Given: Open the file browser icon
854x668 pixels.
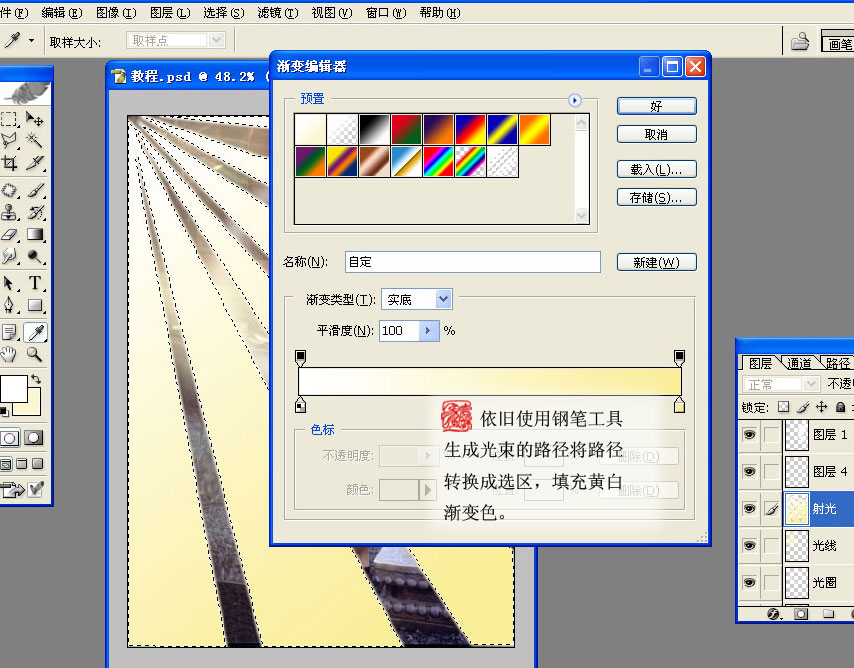Looking at the screenshot, I should 800,41.
